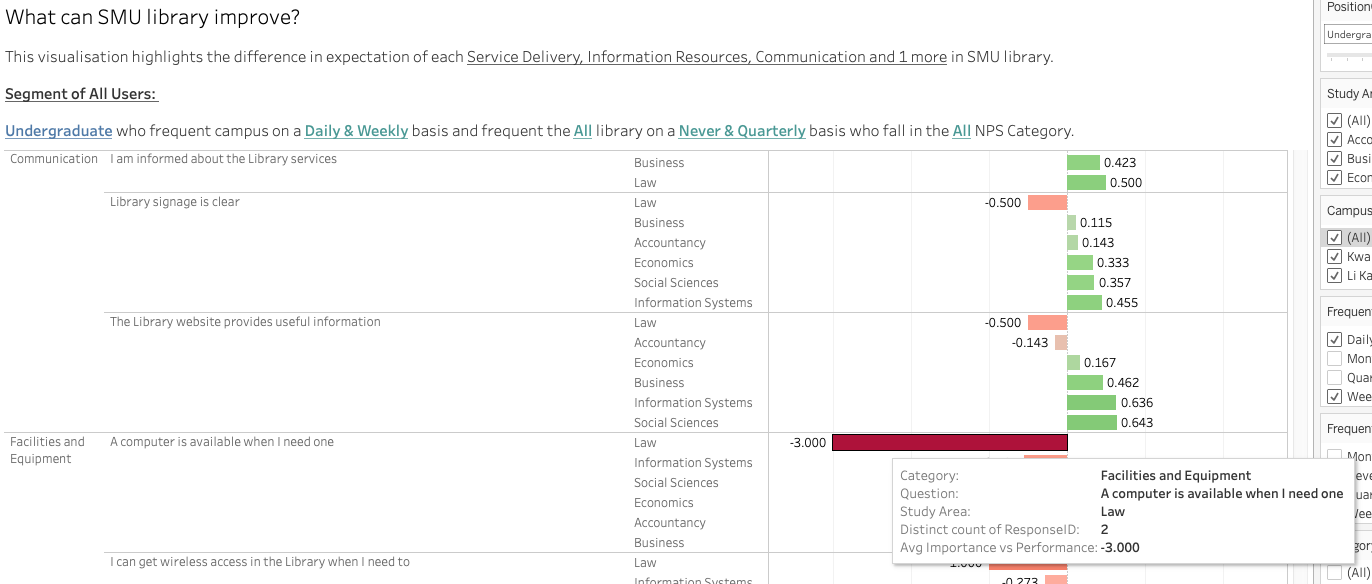Uncheck the Daily frequency checkbox

(1334, 340)
